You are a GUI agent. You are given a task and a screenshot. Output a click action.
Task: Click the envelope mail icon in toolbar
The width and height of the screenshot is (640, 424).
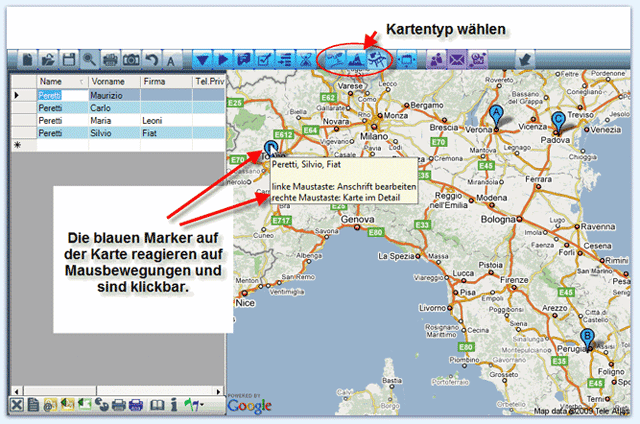[x=456, y=60]
